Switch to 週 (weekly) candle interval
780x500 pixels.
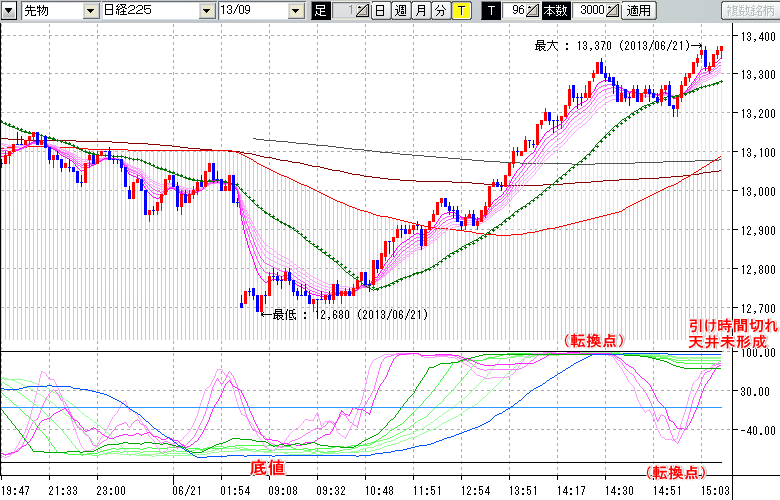coord(400,11)
